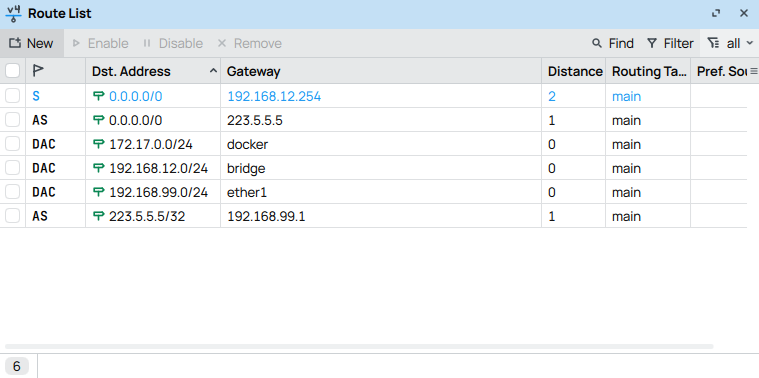Click the route icon beside 172.17.0.0/24

(99, 144)
